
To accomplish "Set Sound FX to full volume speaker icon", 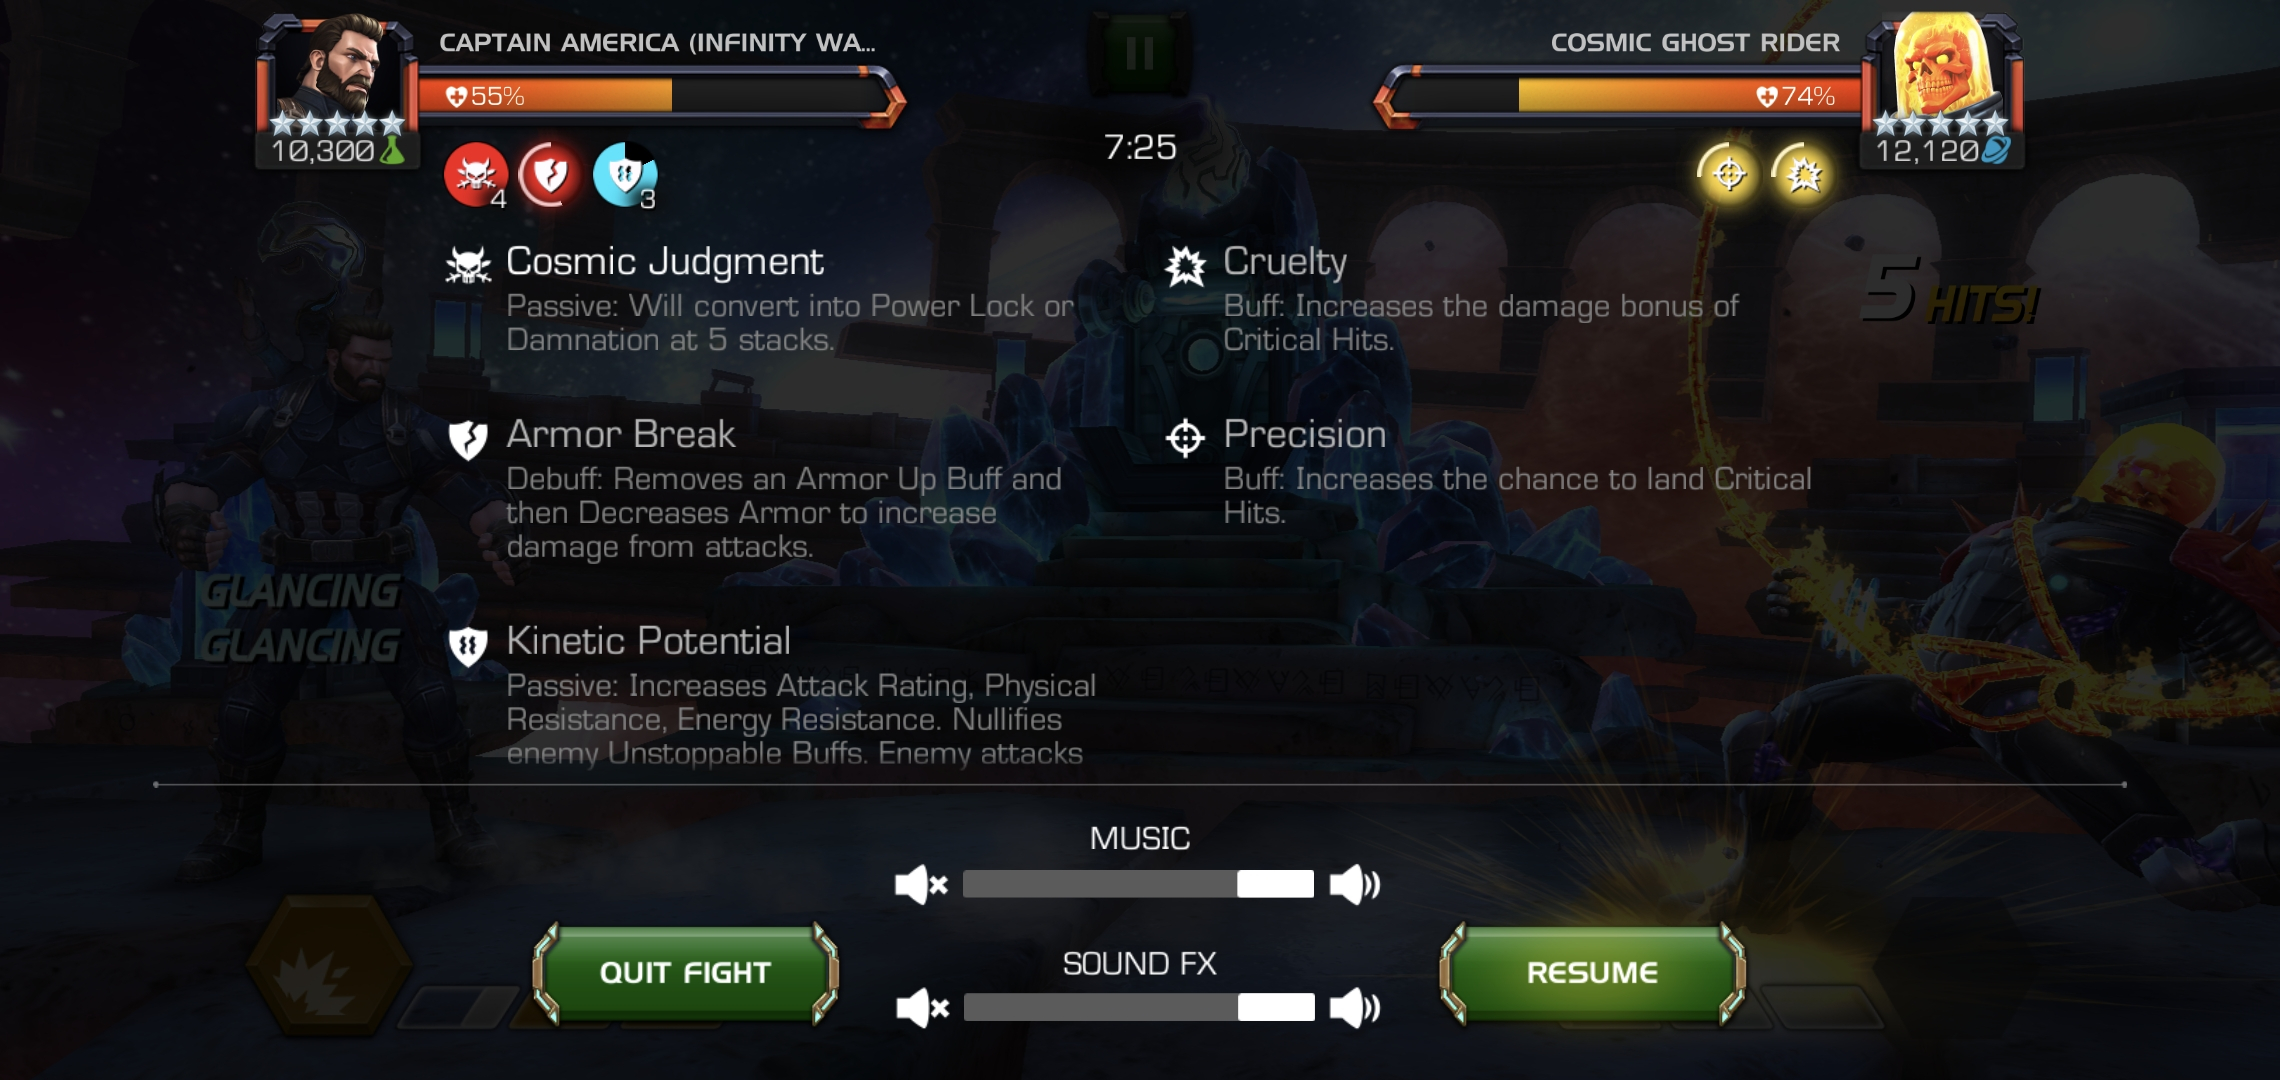I will point(1355,1008).
